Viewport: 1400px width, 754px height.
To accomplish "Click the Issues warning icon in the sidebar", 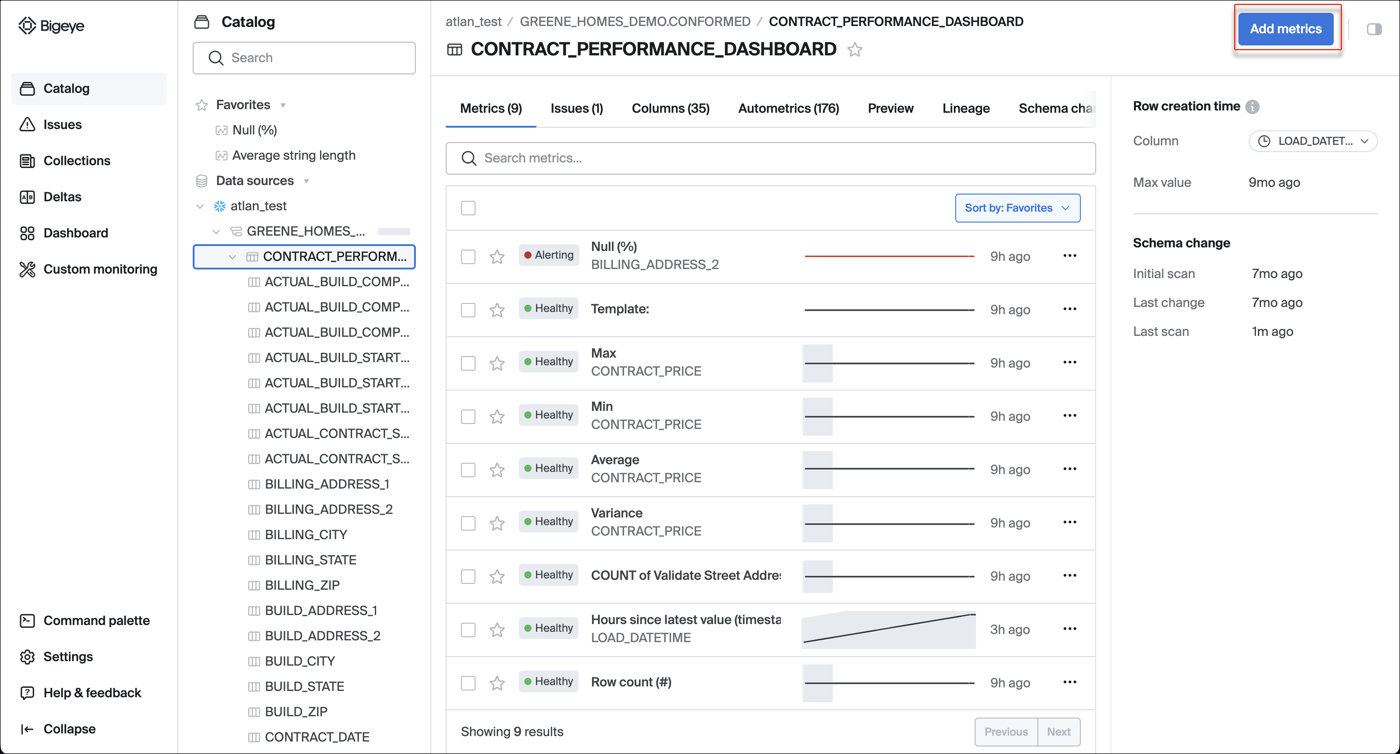I will [27, 125].
